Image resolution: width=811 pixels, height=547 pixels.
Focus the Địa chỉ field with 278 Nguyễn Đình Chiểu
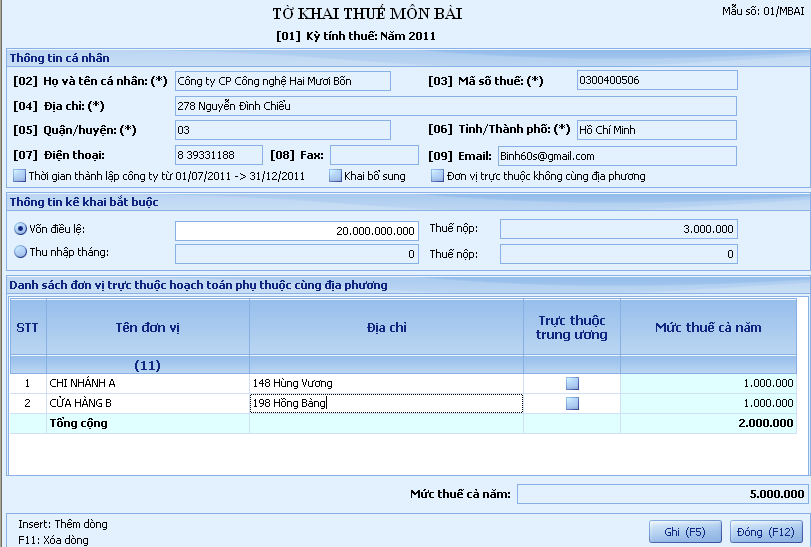[454, 105]
